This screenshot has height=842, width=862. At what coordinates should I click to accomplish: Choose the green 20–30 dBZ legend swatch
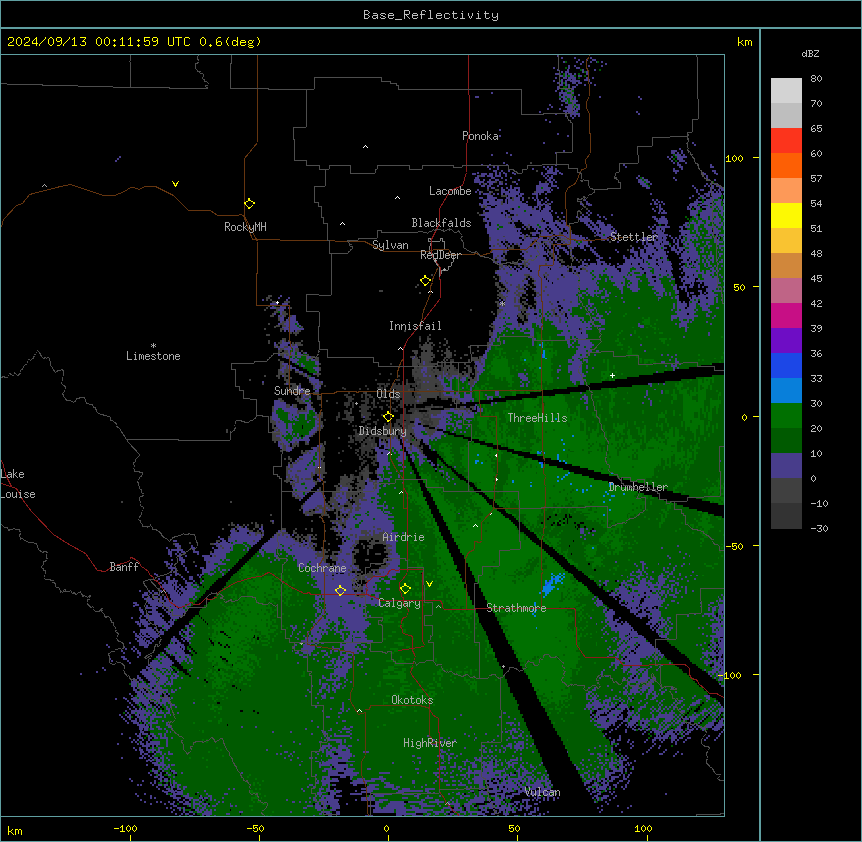786,416
